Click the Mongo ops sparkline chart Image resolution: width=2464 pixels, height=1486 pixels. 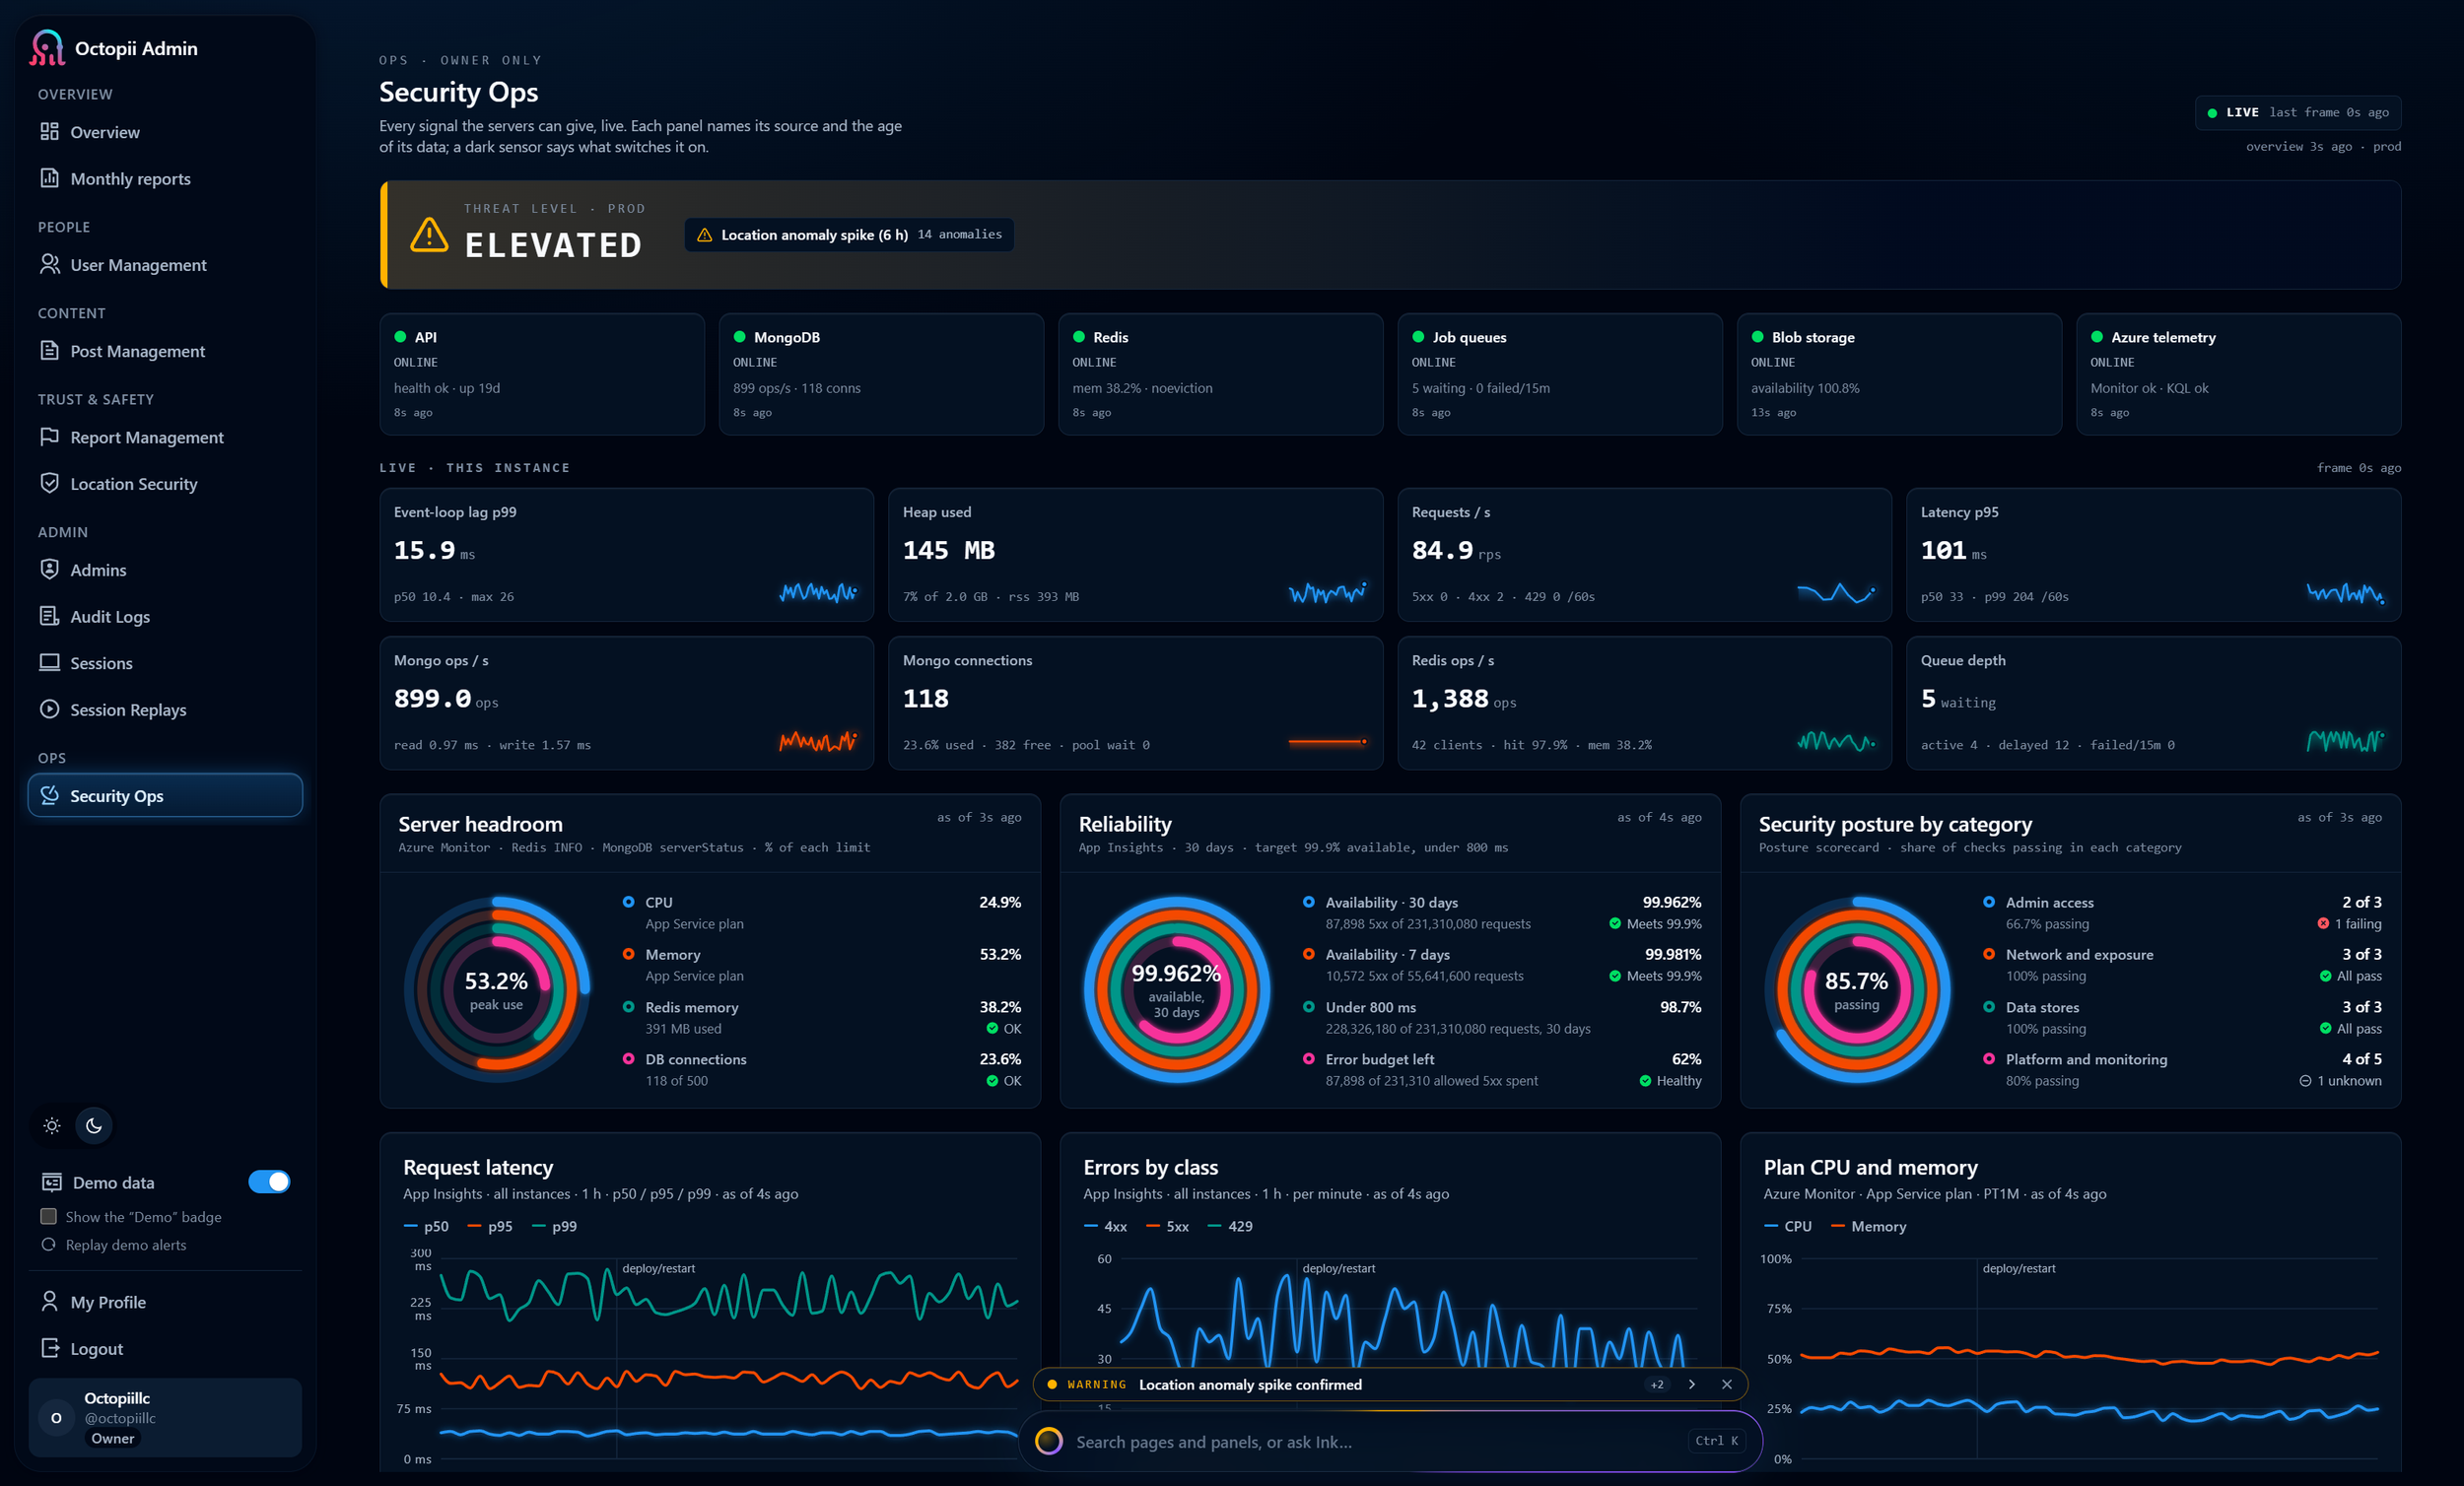[x=818, y=741]
